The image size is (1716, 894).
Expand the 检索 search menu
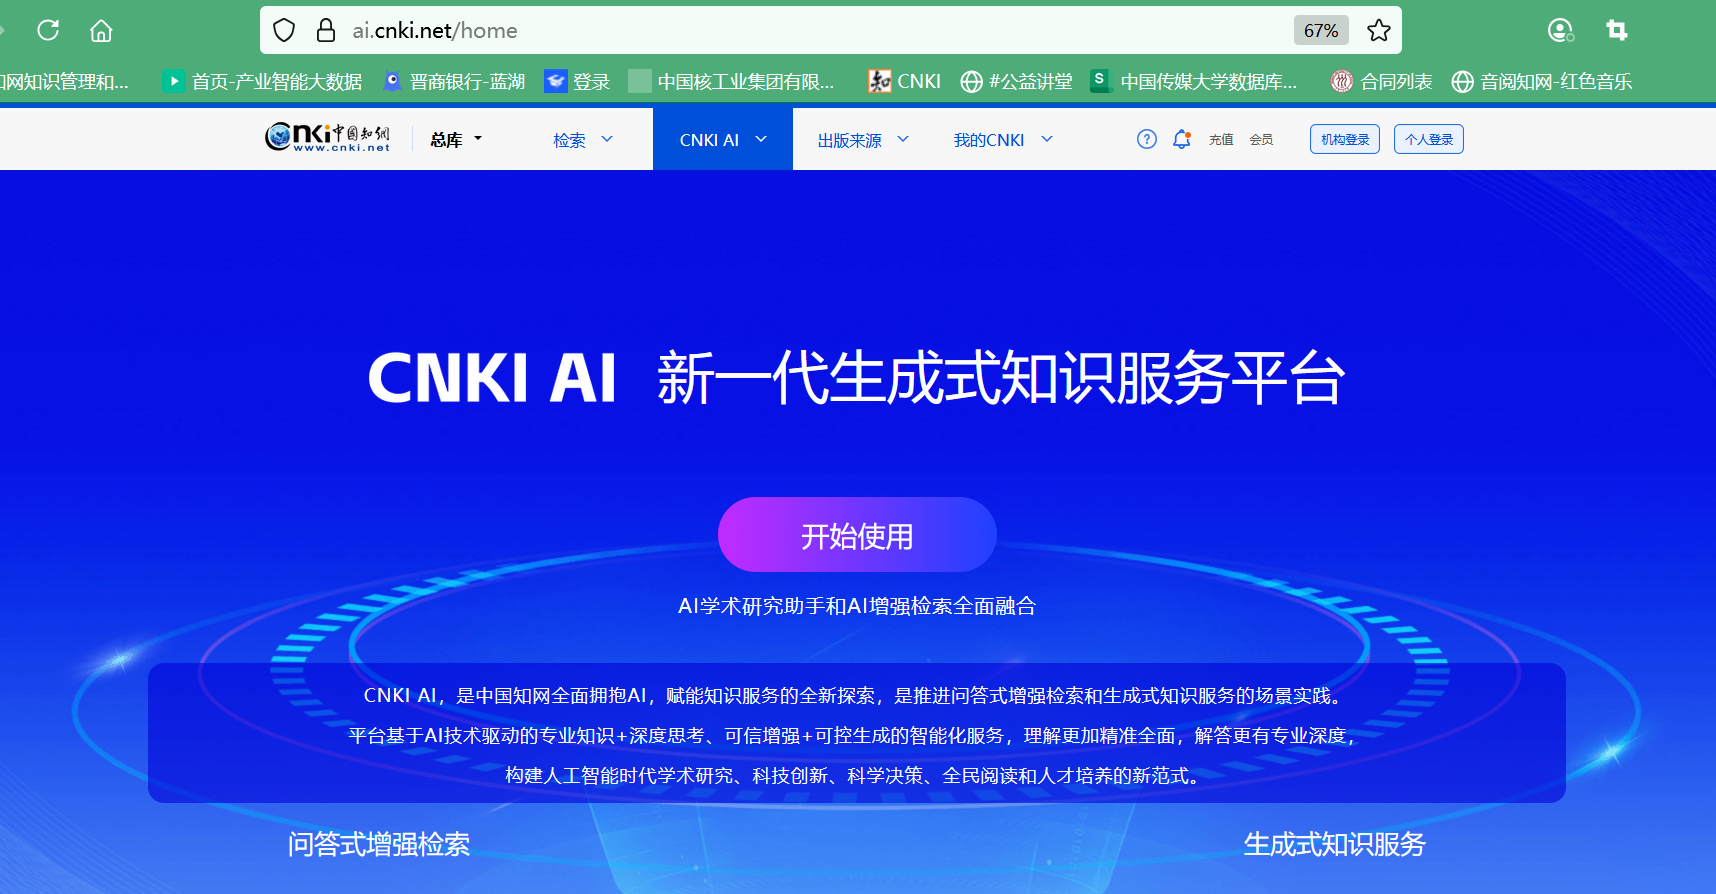pos(583,140)
